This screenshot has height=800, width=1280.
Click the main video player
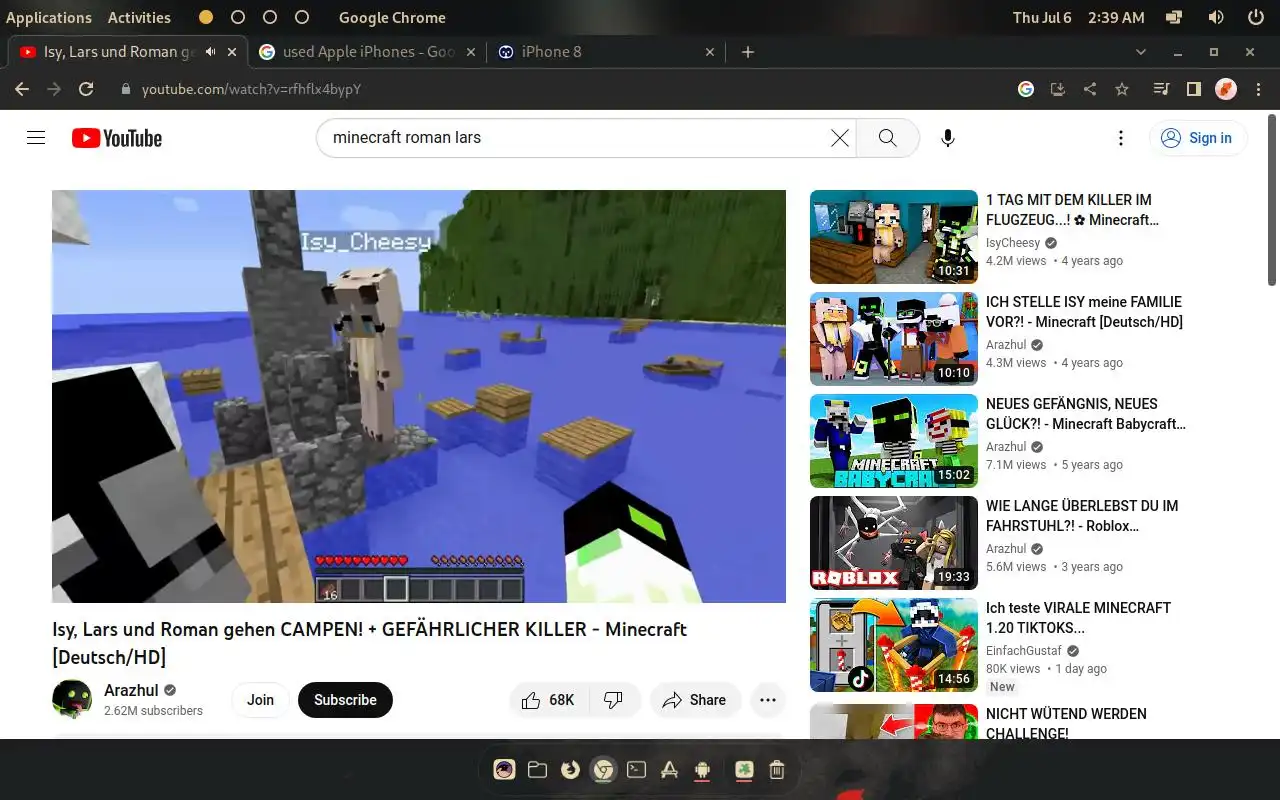click(419, 396)
